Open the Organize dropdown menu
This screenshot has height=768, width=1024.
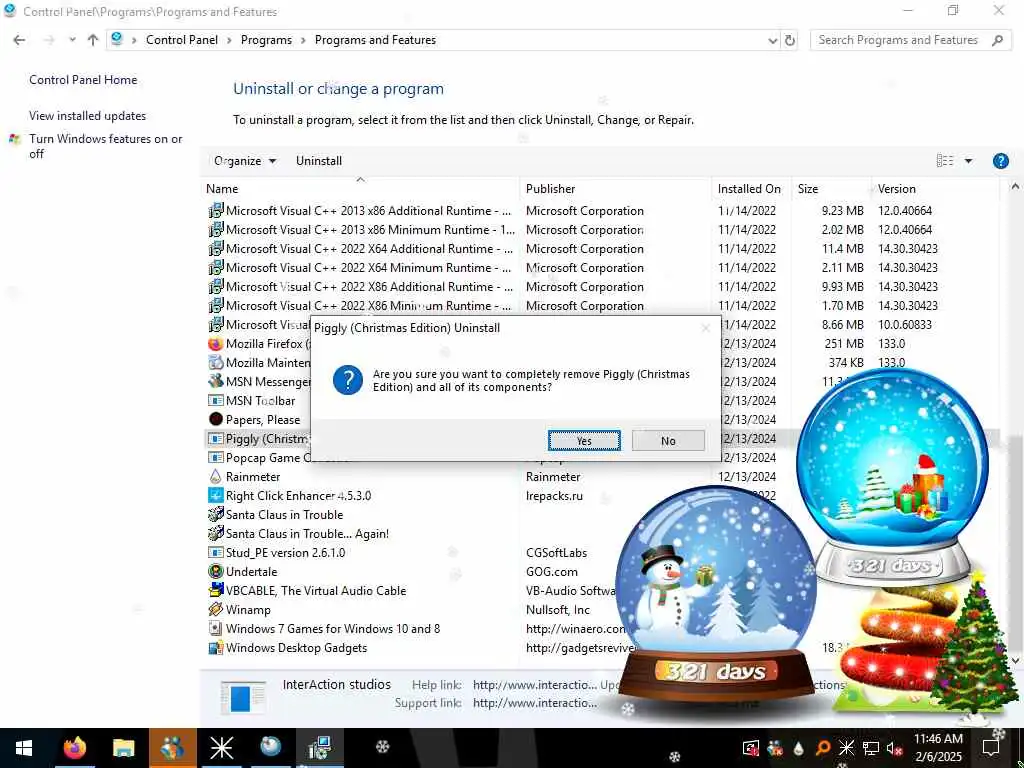245,161
